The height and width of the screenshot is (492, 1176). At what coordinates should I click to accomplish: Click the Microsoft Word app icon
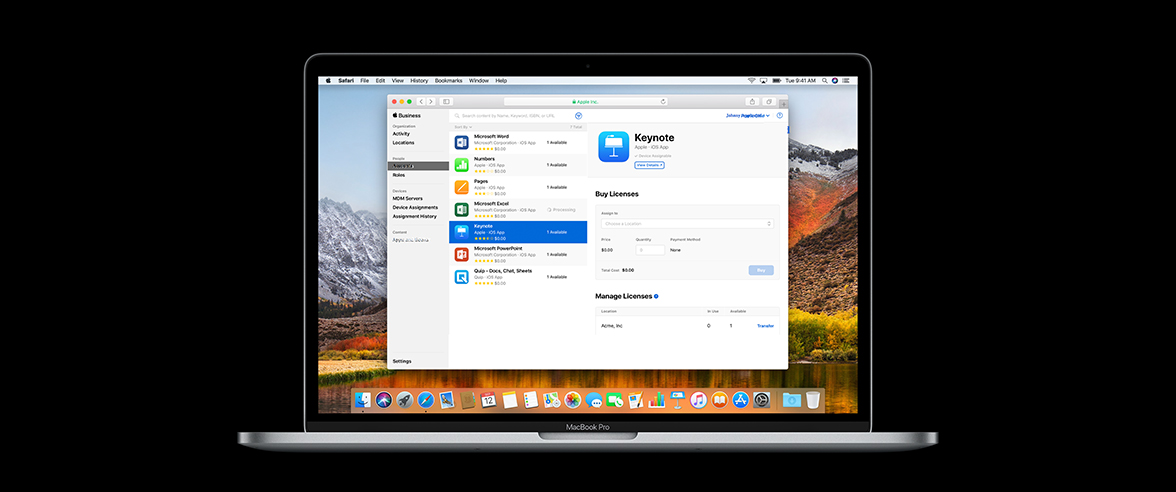(461, 143)
